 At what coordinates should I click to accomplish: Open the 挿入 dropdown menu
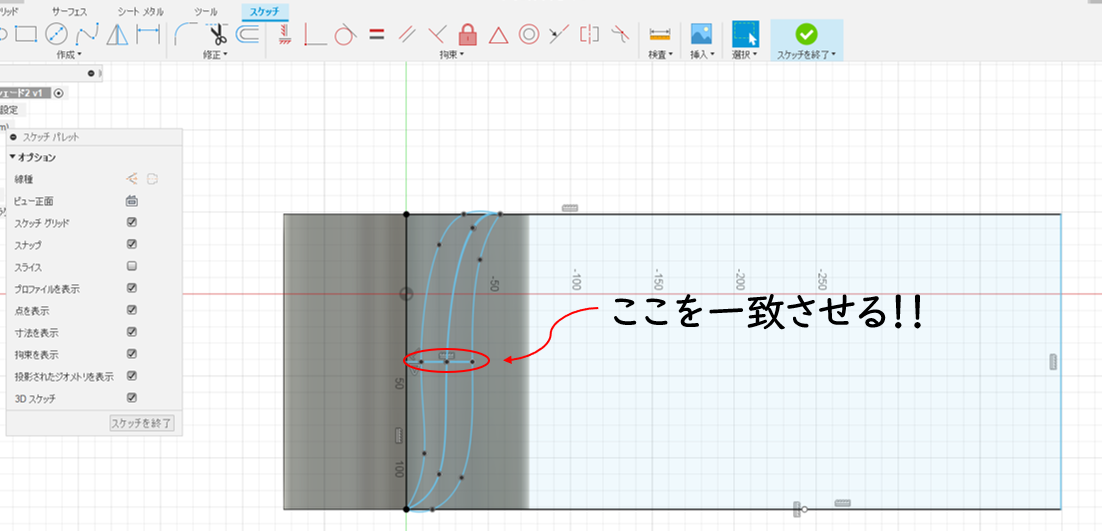[702, 54]
